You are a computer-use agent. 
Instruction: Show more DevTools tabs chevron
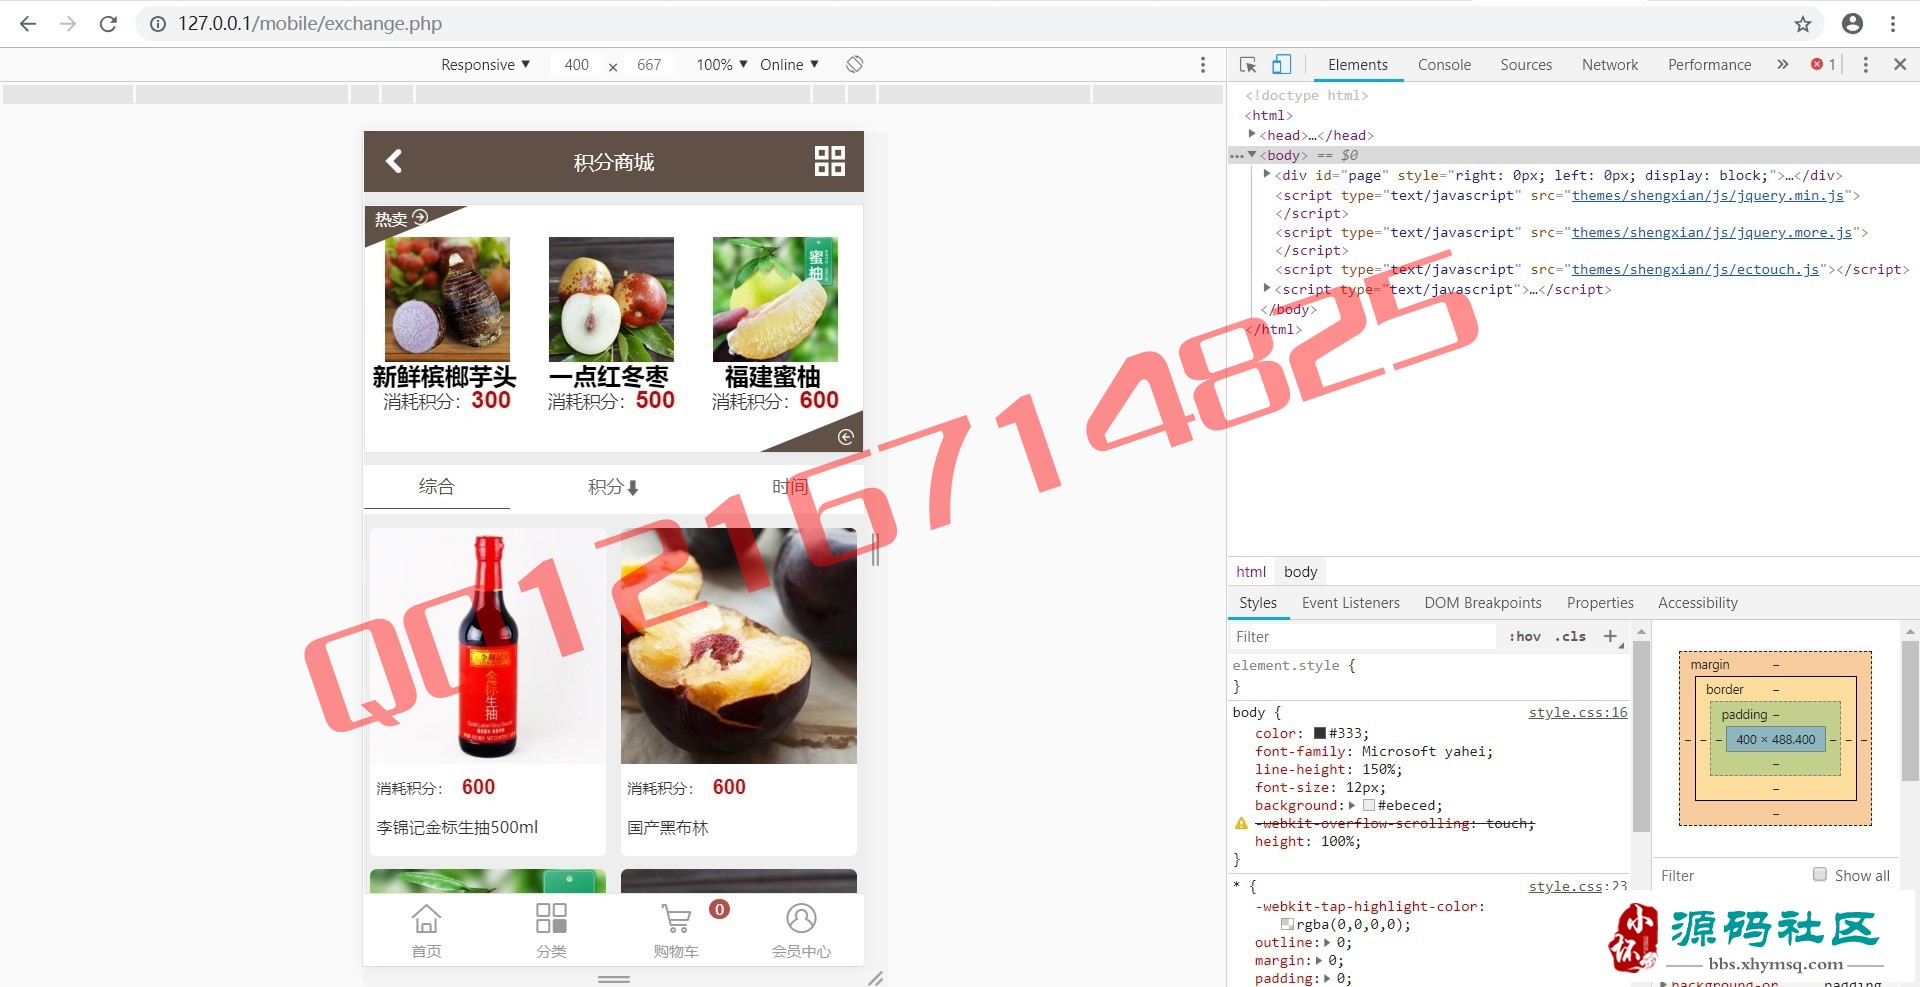click(1782, 65)
